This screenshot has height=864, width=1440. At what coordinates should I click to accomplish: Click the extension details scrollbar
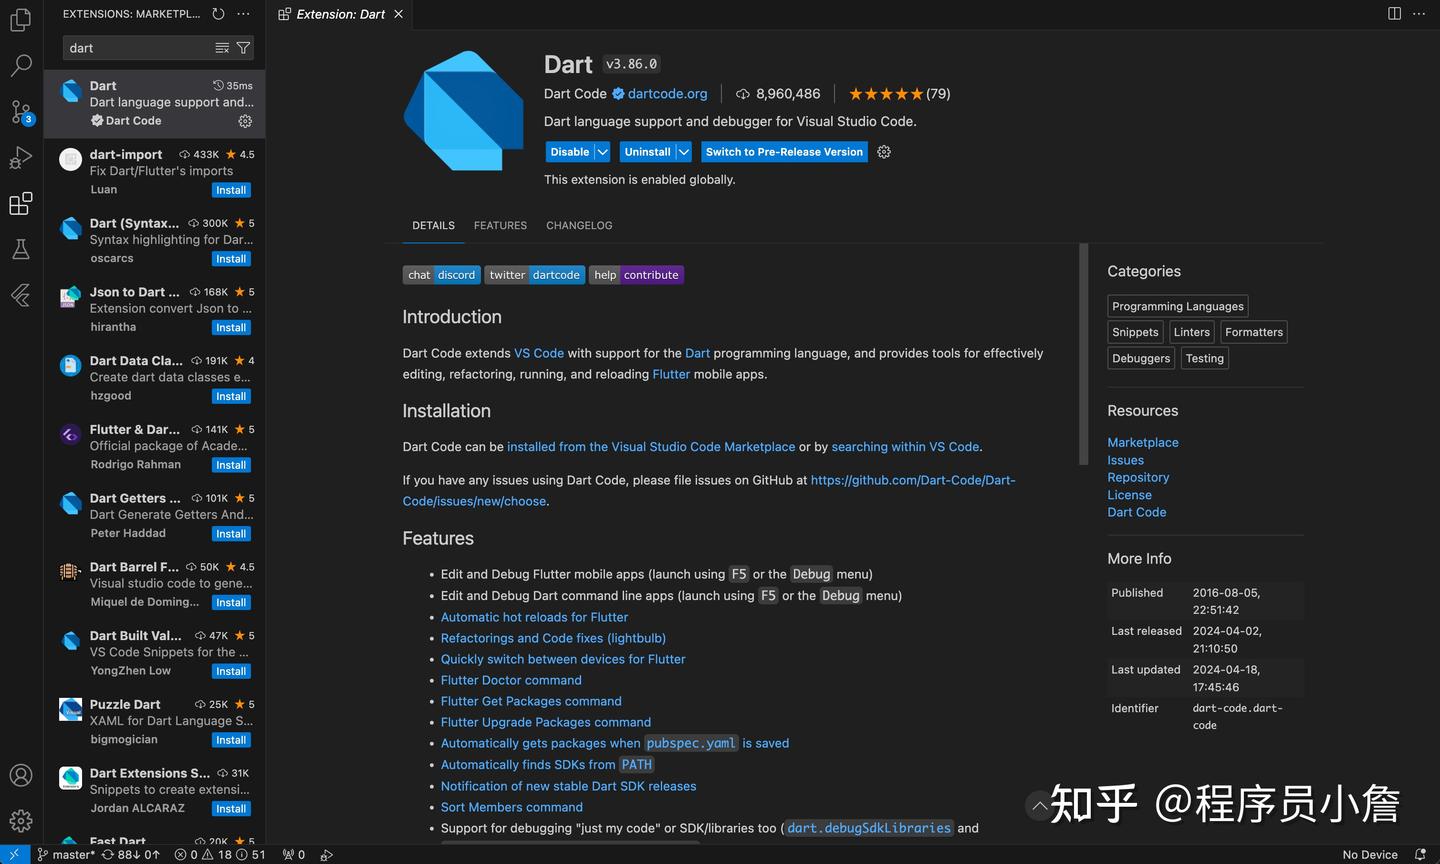click(x=1083, y=354)
